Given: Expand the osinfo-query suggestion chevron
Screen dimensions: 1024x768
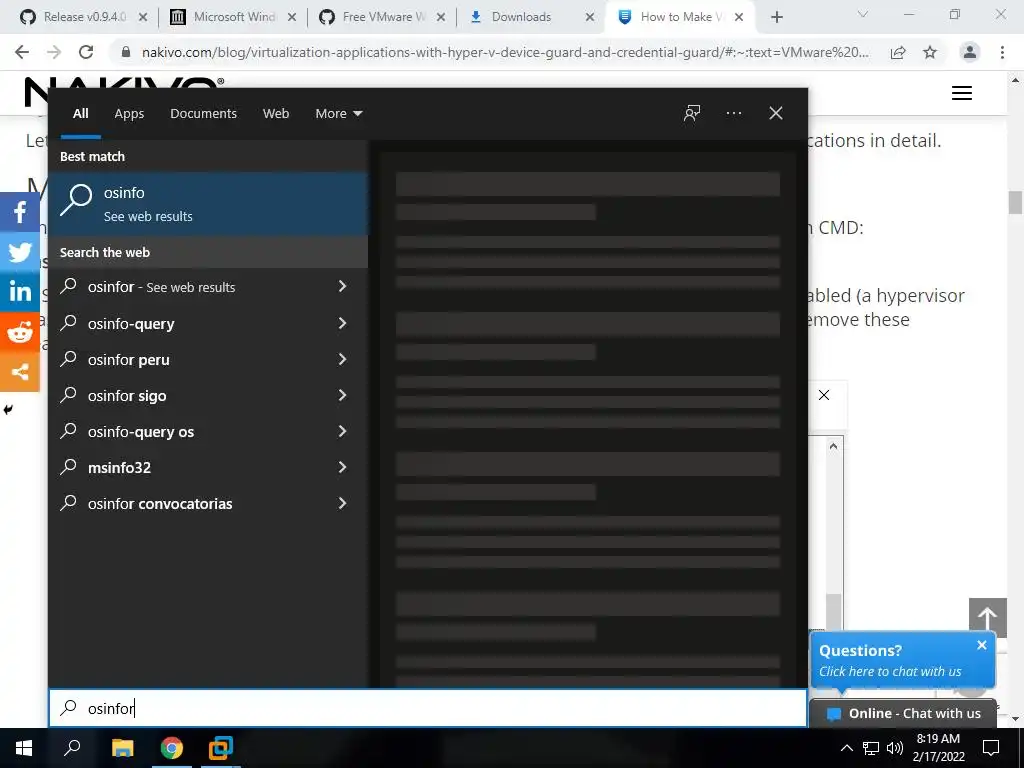Looking at the screenshot, I should pos(342,323).
